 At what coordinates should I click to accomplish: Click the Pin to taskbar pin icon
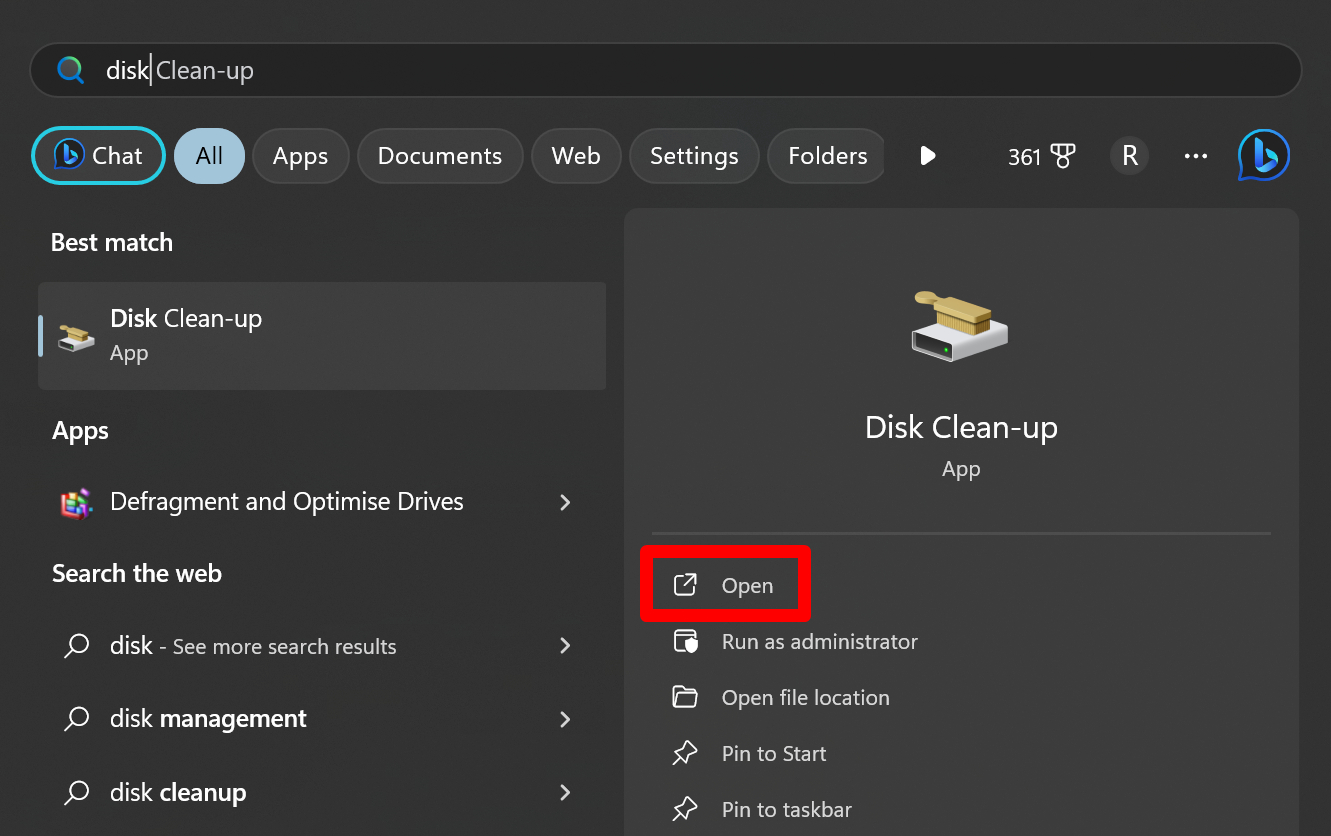point(685,809)
